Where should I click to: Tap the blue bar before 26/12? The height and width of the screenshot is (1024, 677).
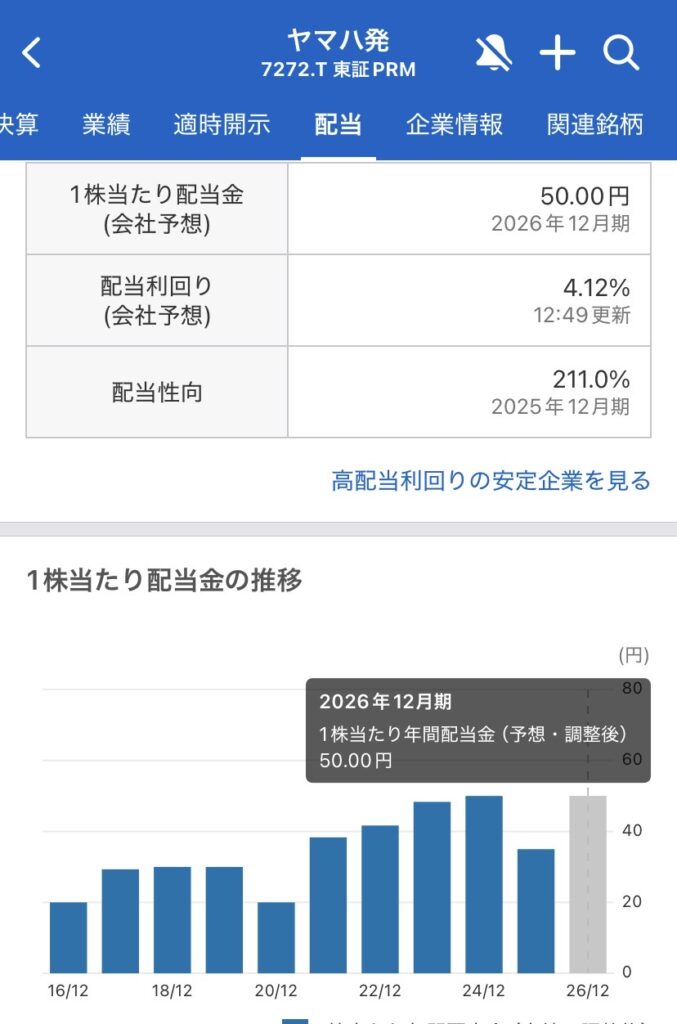click(x=536, y=910)
